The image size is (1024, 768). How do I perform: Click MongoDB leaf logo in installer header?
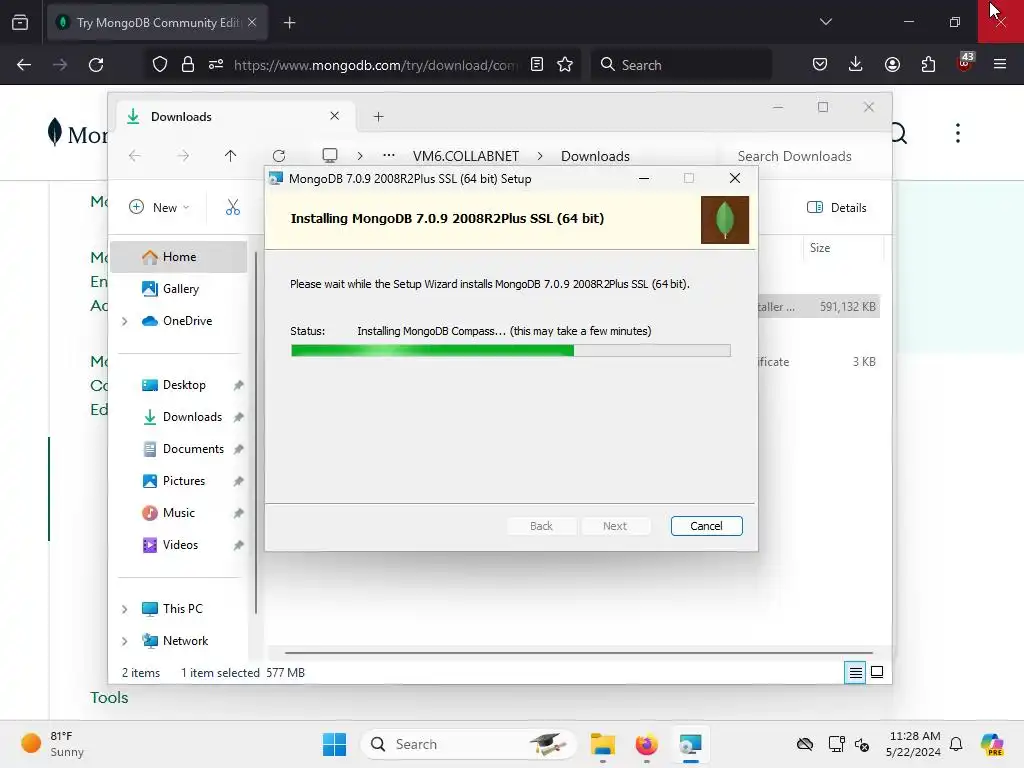pyautogui.click(x=724, y=219)
